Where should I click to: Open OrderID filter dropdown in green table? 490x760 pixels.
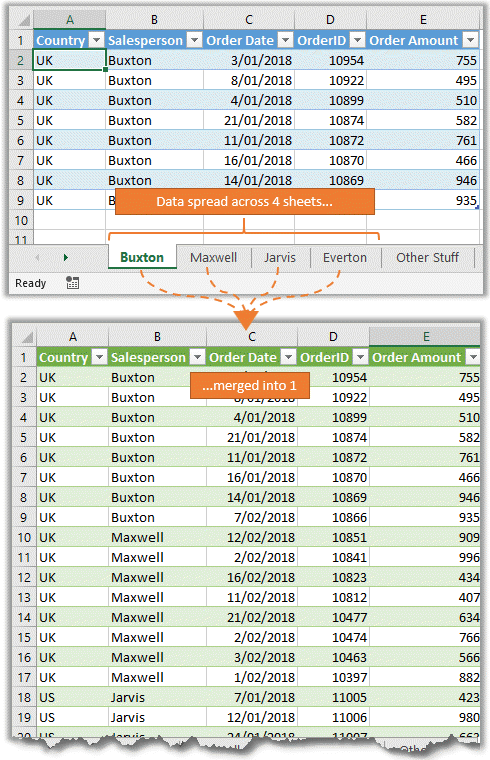point(360,357)
